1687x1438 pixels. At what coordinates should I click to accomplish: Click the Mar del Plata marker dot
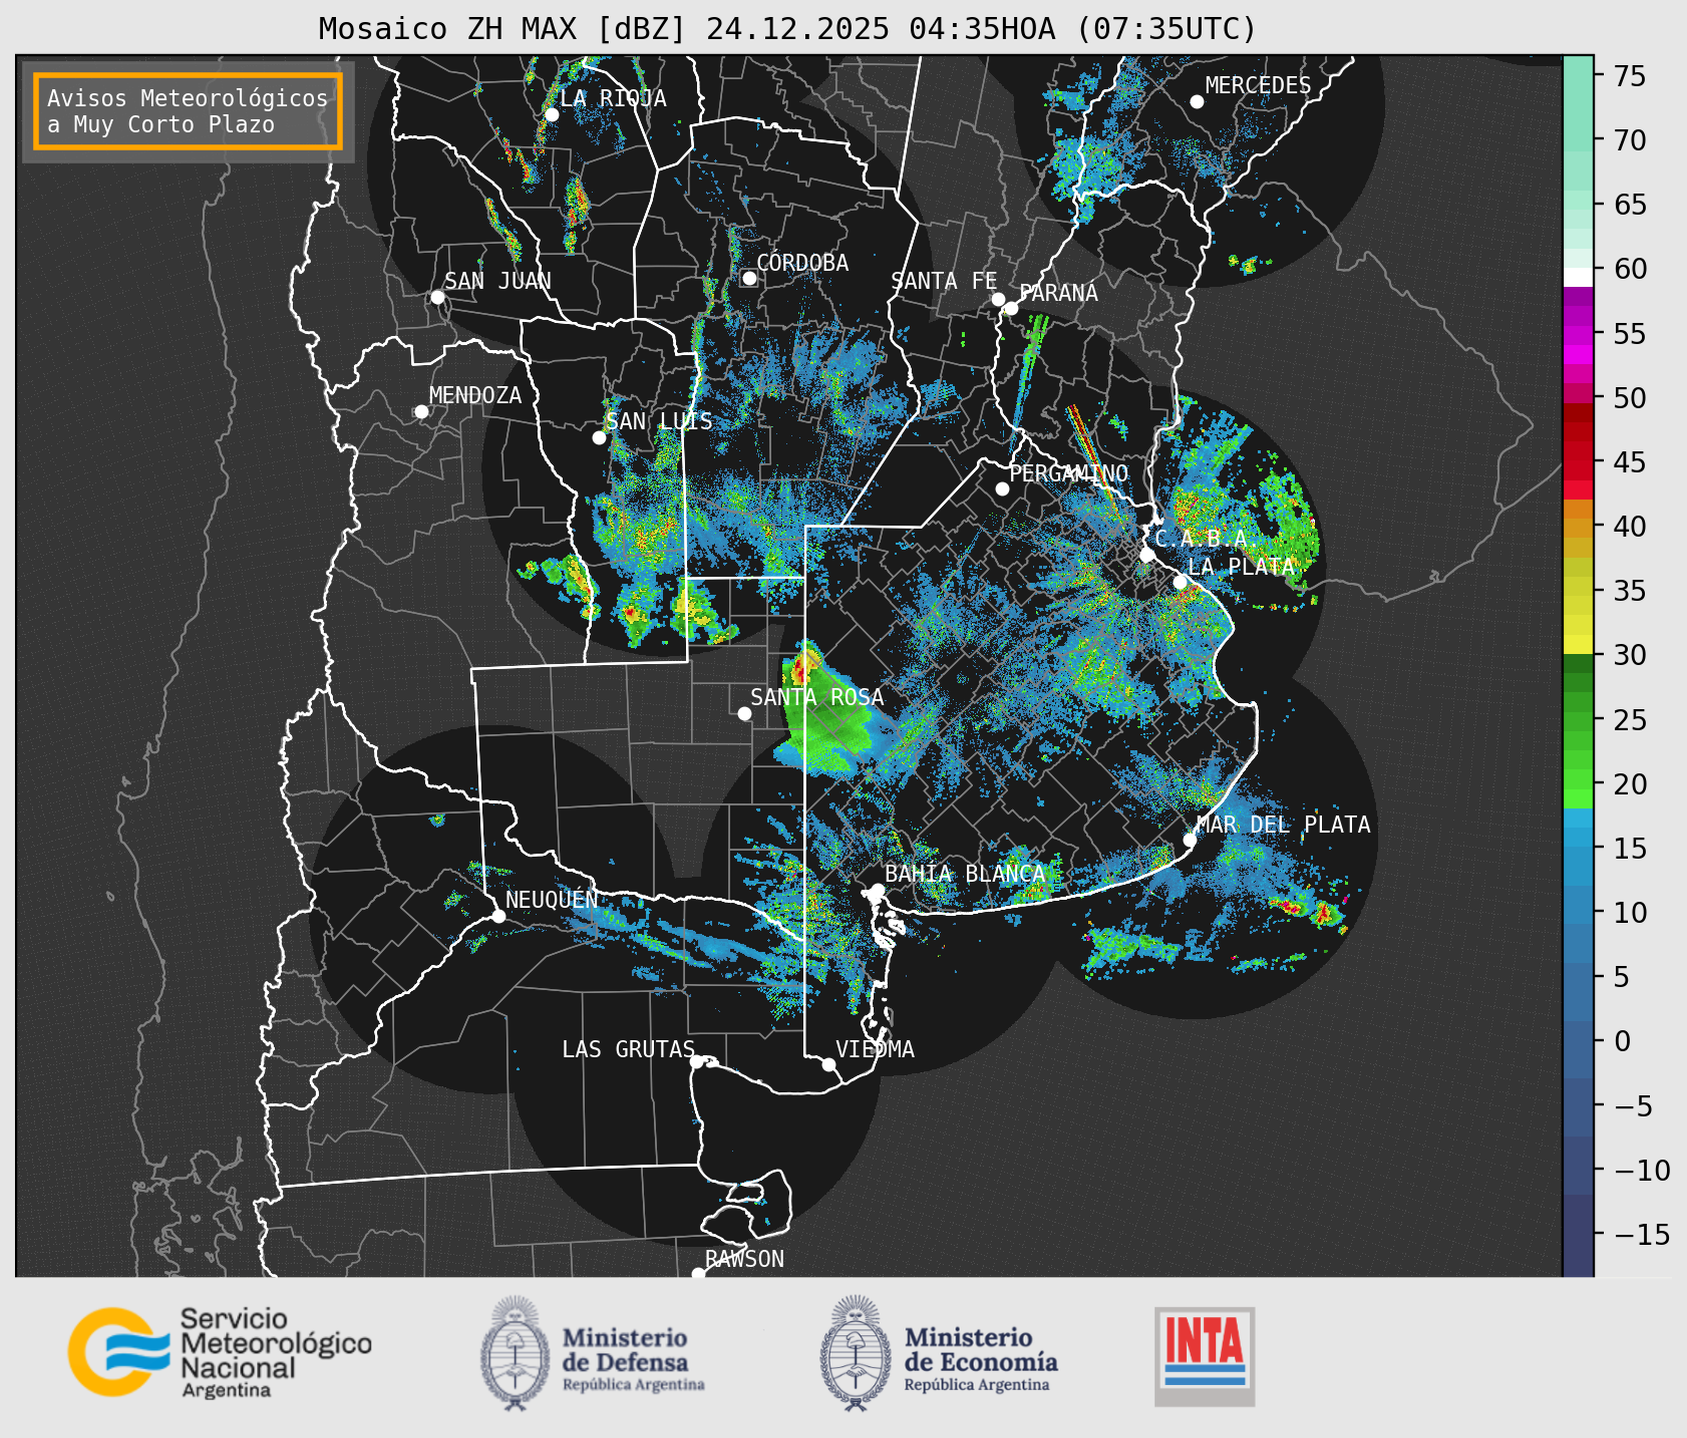tap(1190, 839)
